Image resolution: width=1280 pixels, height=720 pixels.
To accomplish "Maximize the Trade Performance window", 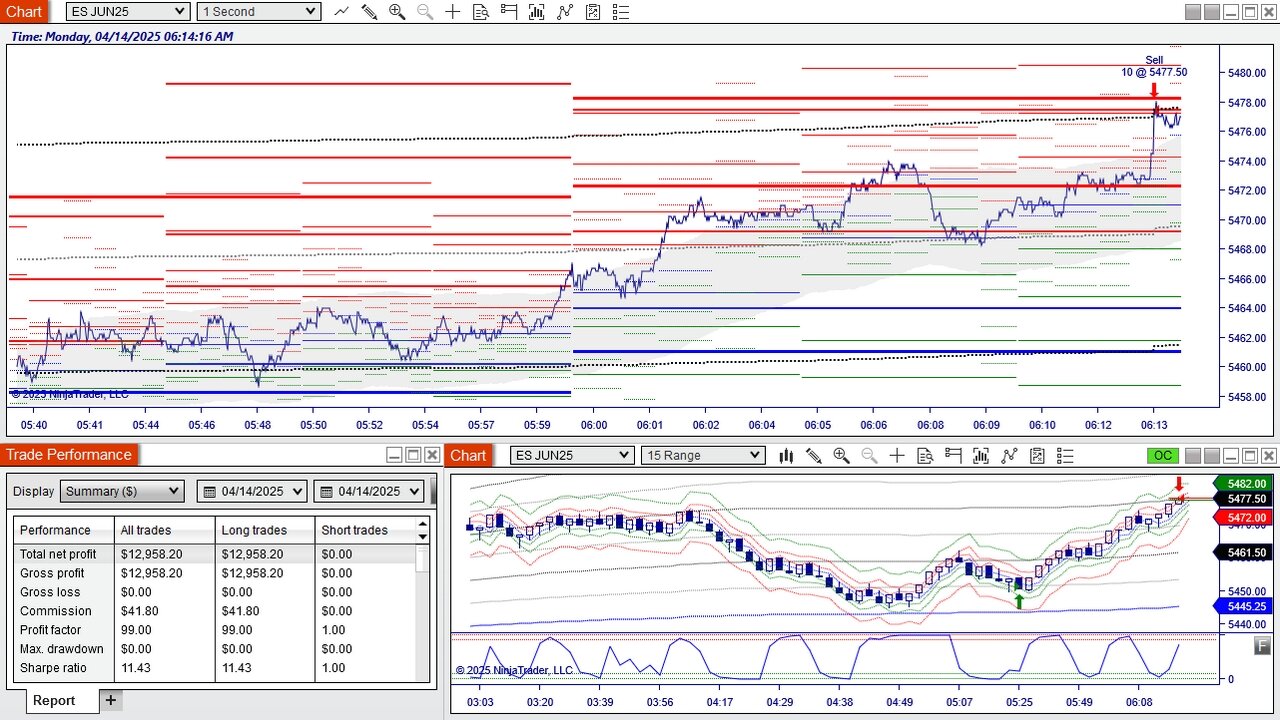I will pyautogui.click(x=413, y=455).
